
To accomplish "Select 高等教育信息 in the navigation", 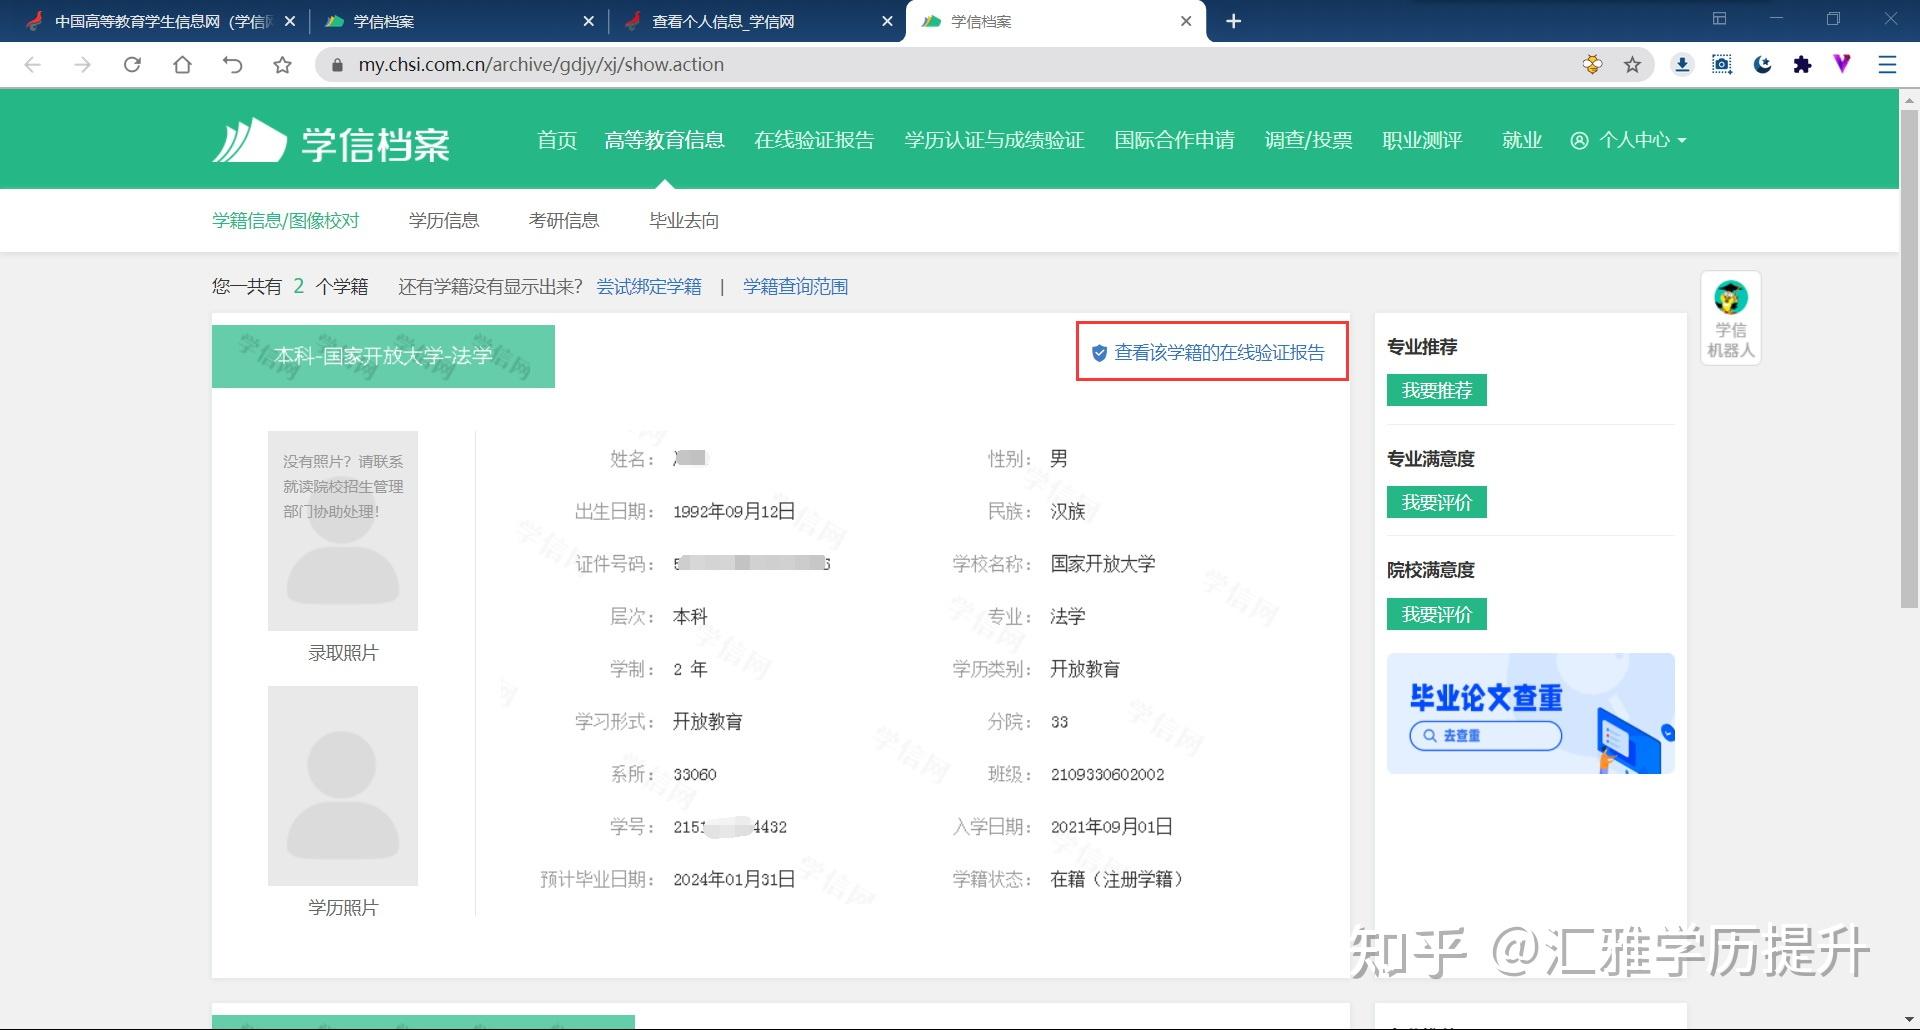I will (x=664, y=140).
